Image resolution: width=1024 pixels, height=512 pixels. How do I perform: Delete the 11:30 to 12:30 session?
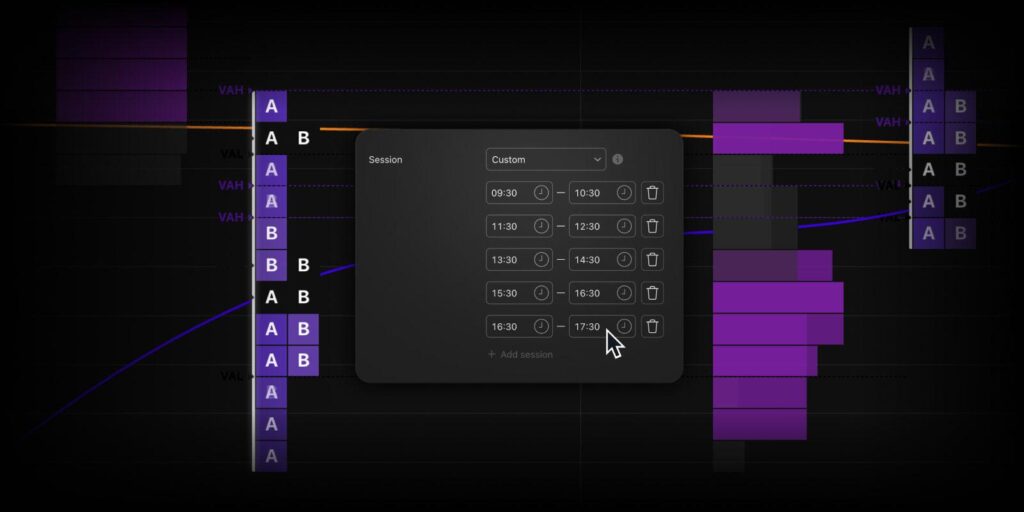[652, 226]
